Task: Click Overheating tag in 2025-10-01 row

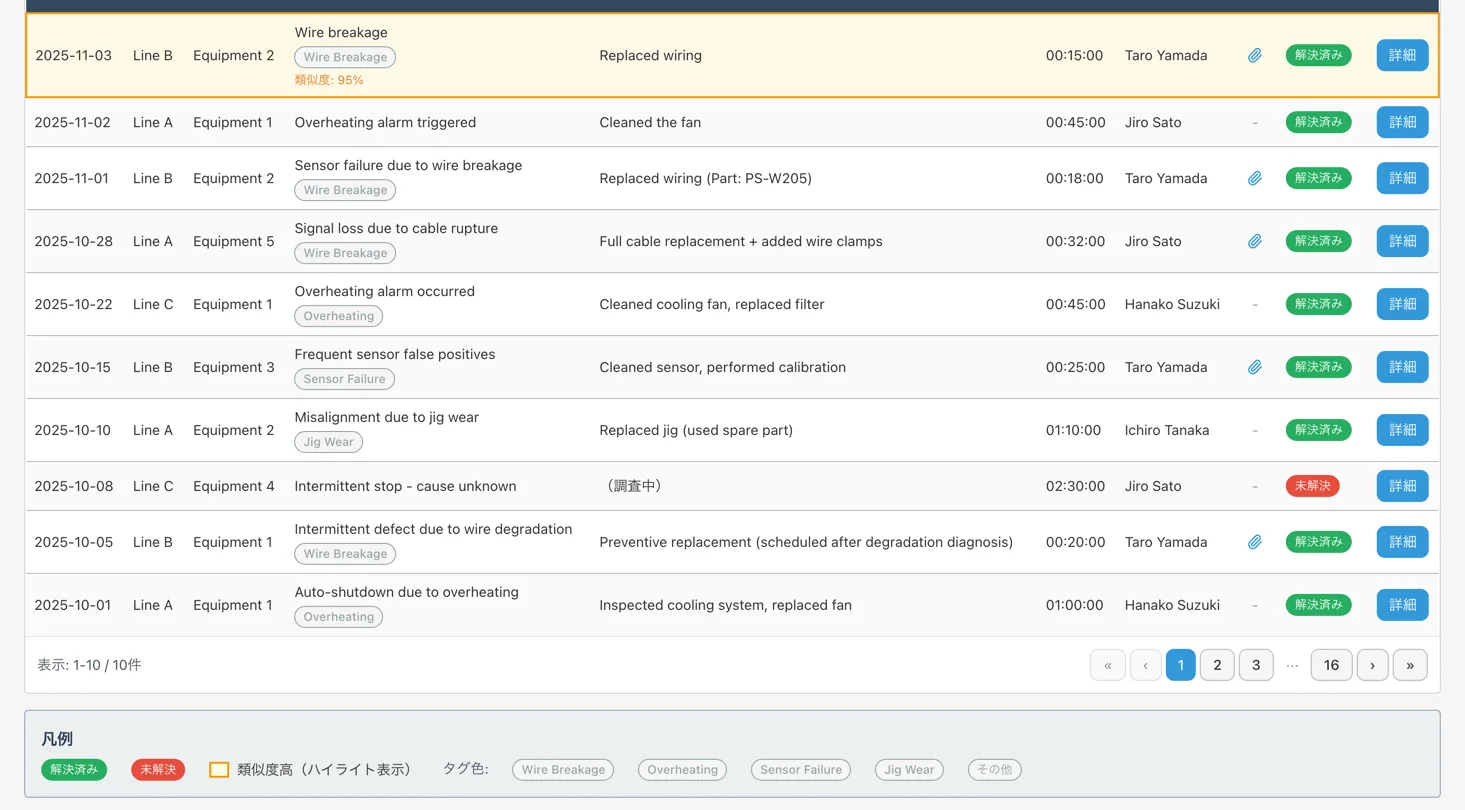Action: [338, 617]
